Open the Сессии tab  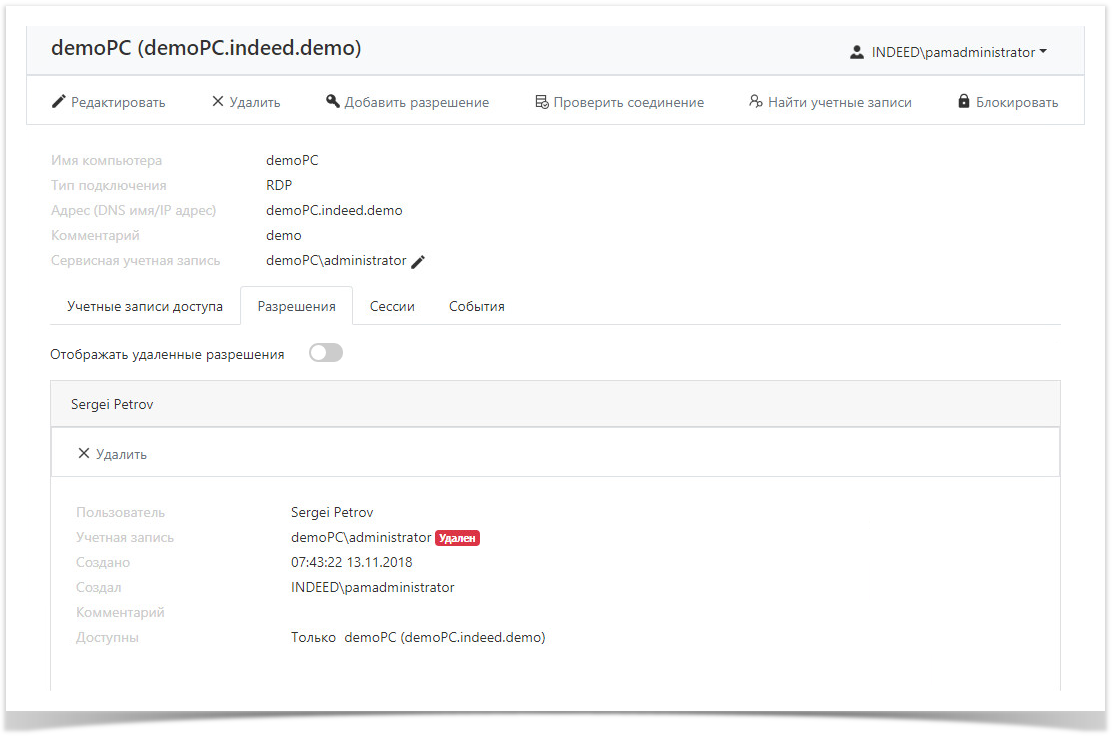(x=392, y=307)
